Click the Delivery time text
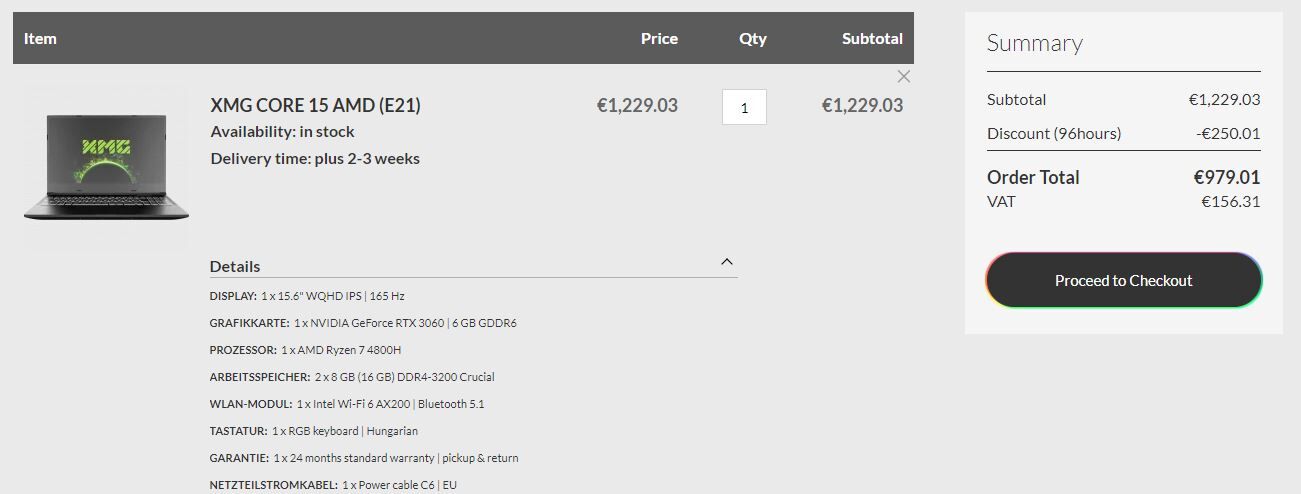This screenshot has height=494, width=1301. tap(315, 158)
